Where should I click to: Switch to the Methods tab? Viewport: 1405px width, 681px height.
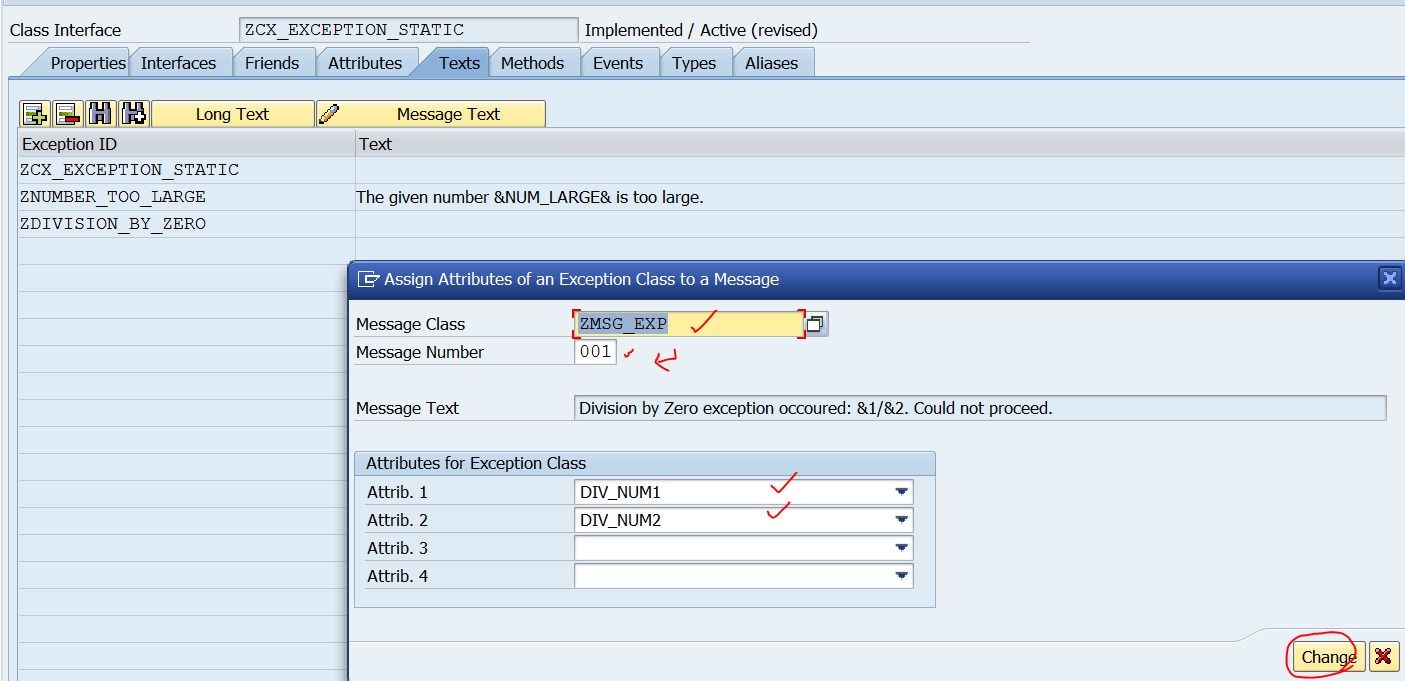coord(535,62)
